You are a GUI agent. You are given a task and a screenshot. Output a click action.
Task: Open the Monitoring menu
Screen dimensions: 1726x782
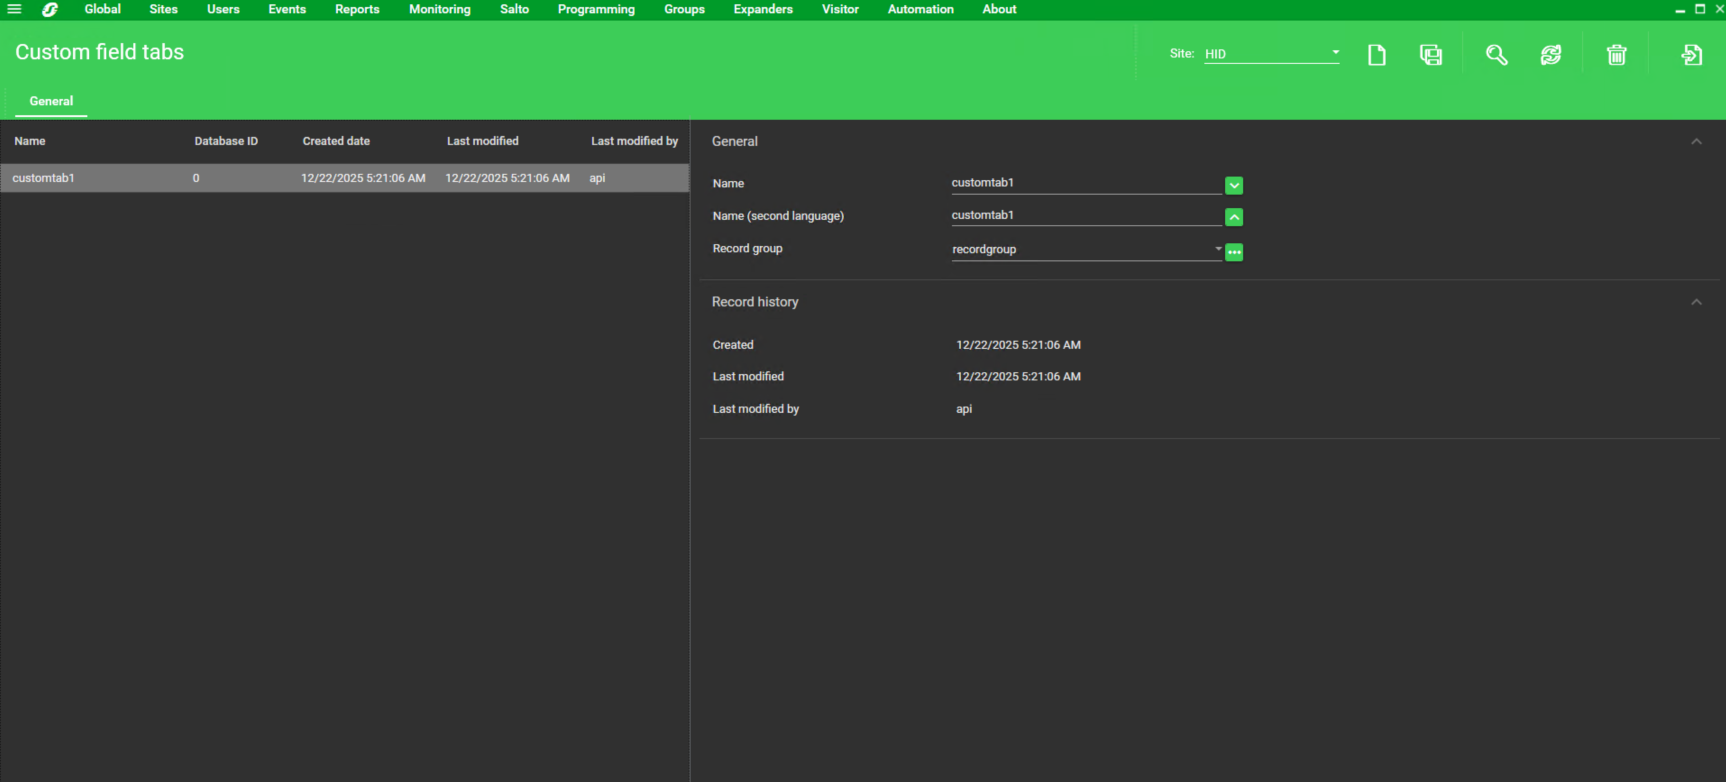point(440,9)
